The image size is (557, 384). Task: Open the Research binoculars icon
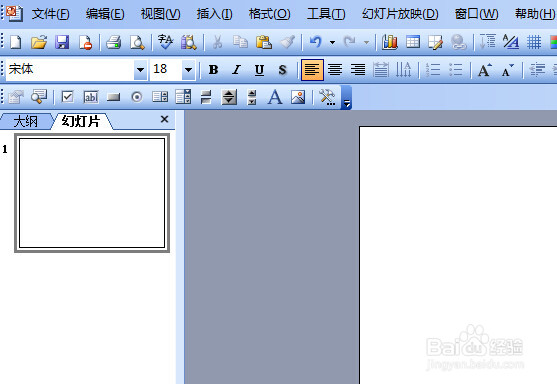[188, 42]
